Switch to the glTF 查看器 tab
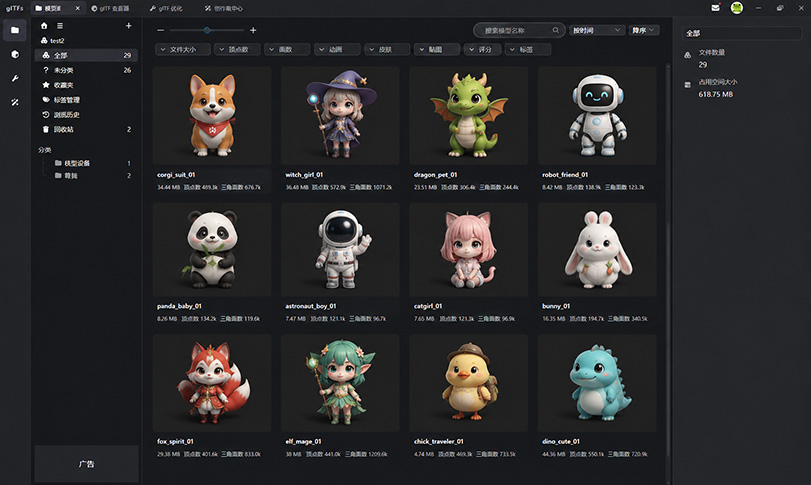The height and width of the screenshot is (485, 811). [110, 8]
